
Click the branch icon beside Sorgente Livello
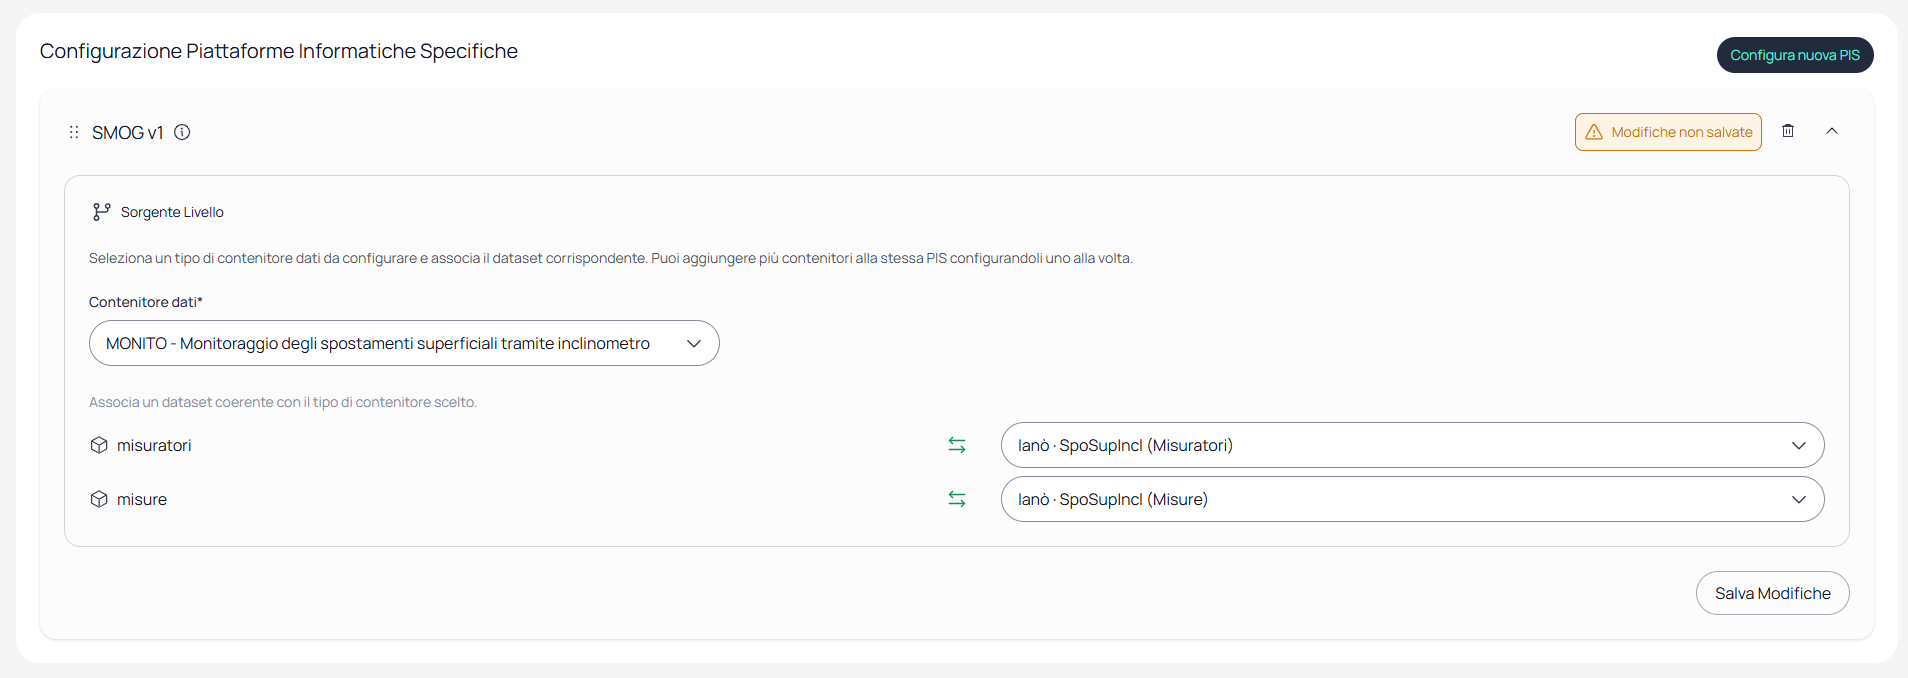coord(101,212)
